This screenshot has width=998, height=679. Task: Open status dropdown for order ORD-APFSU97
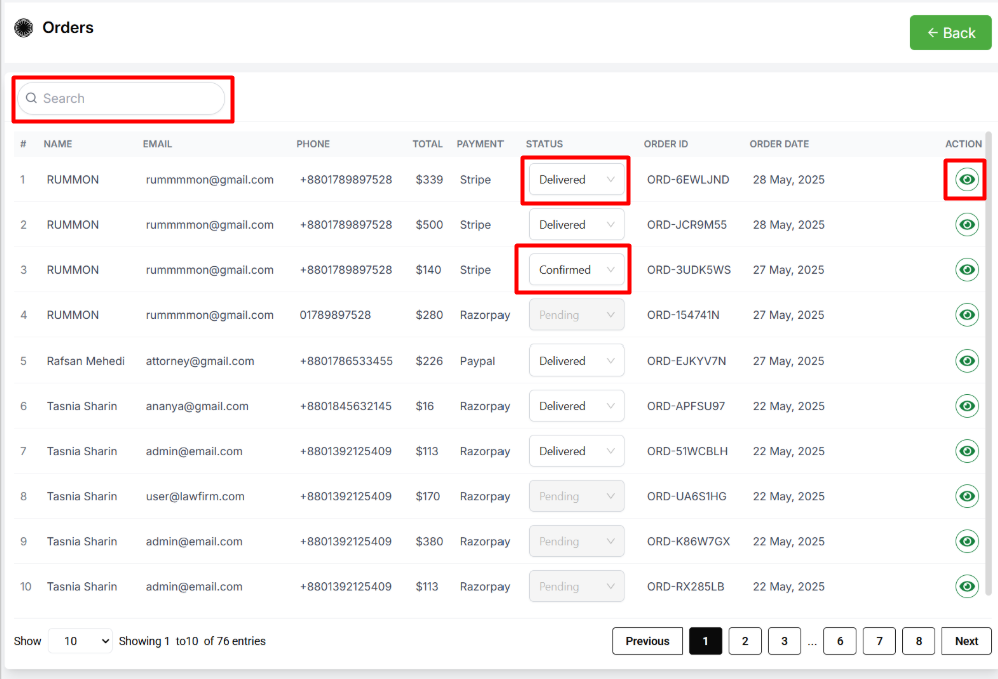(577, 406)
